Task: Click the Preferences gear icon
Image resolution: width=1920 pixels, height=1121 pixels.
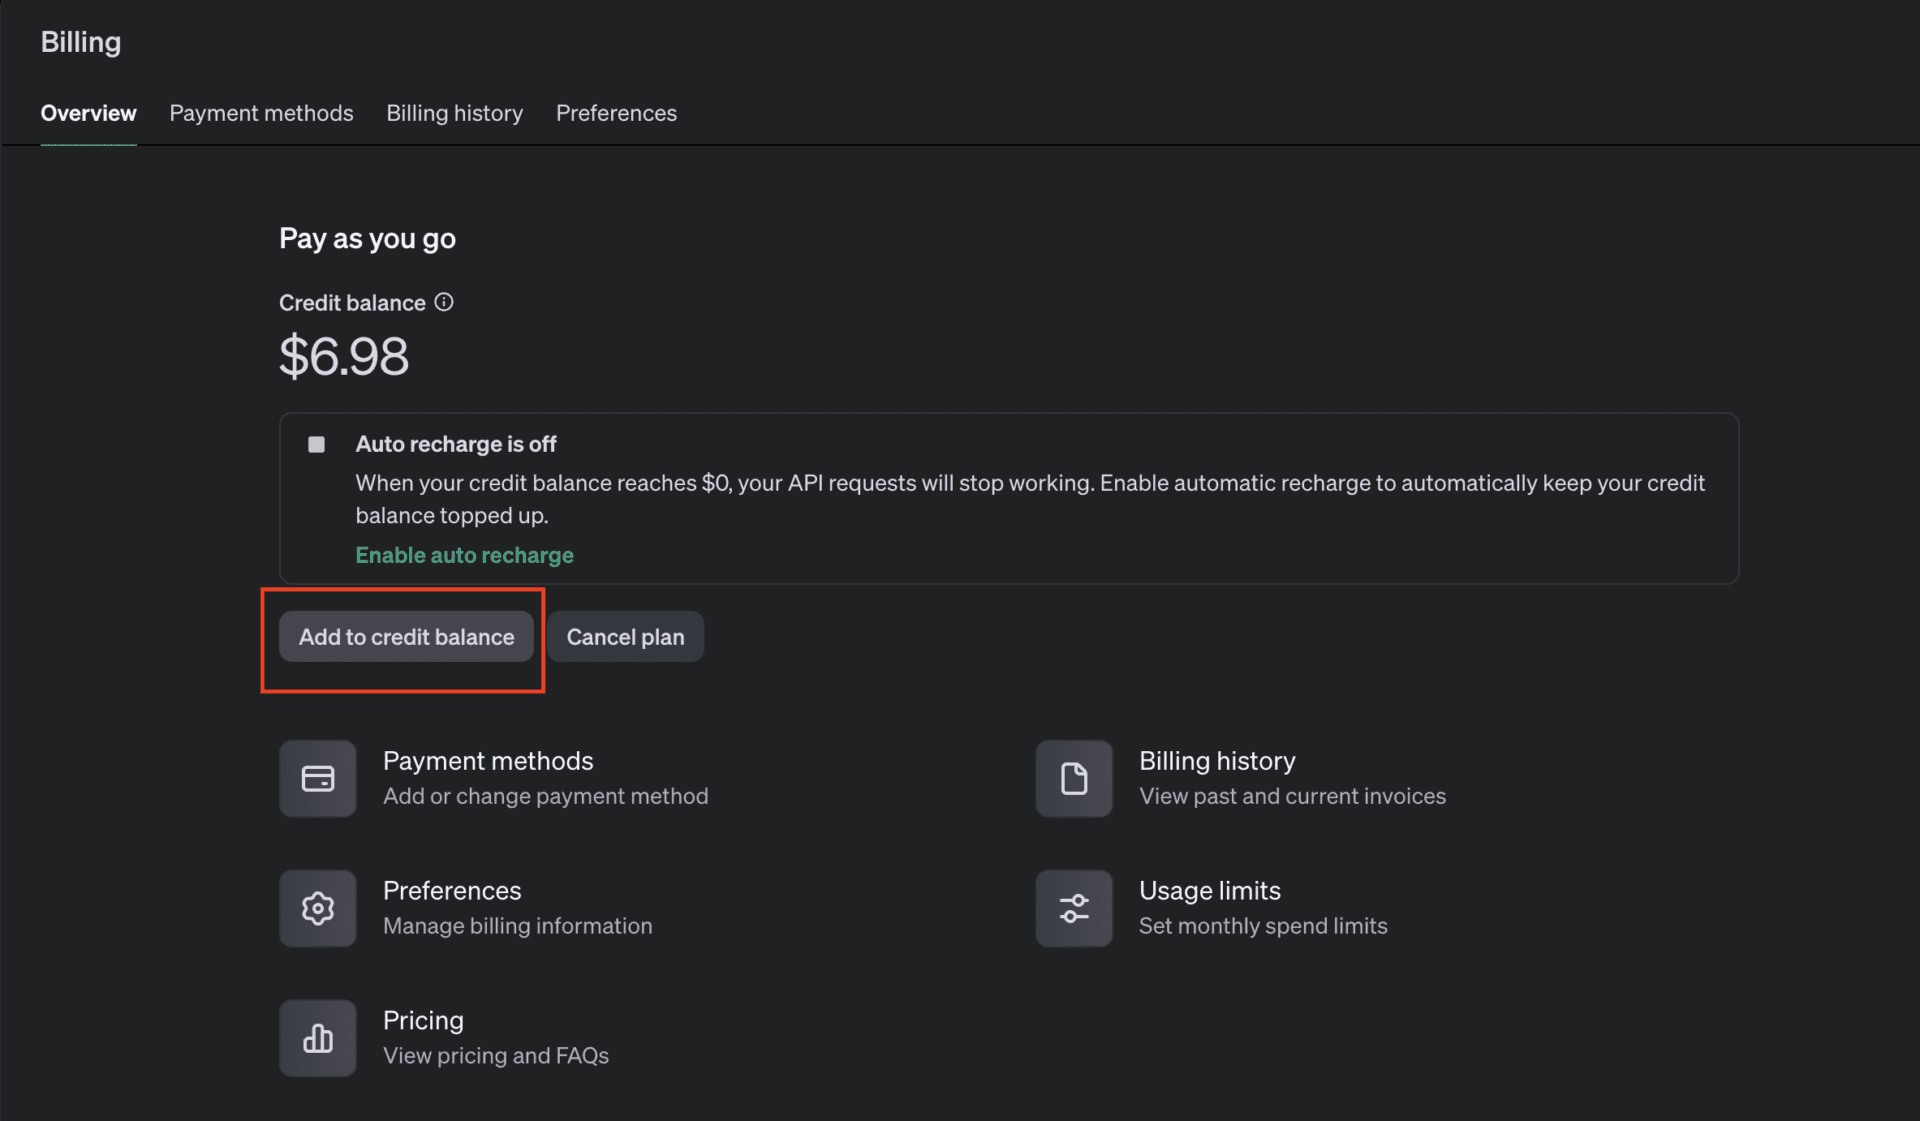Action: coord(318,908)
